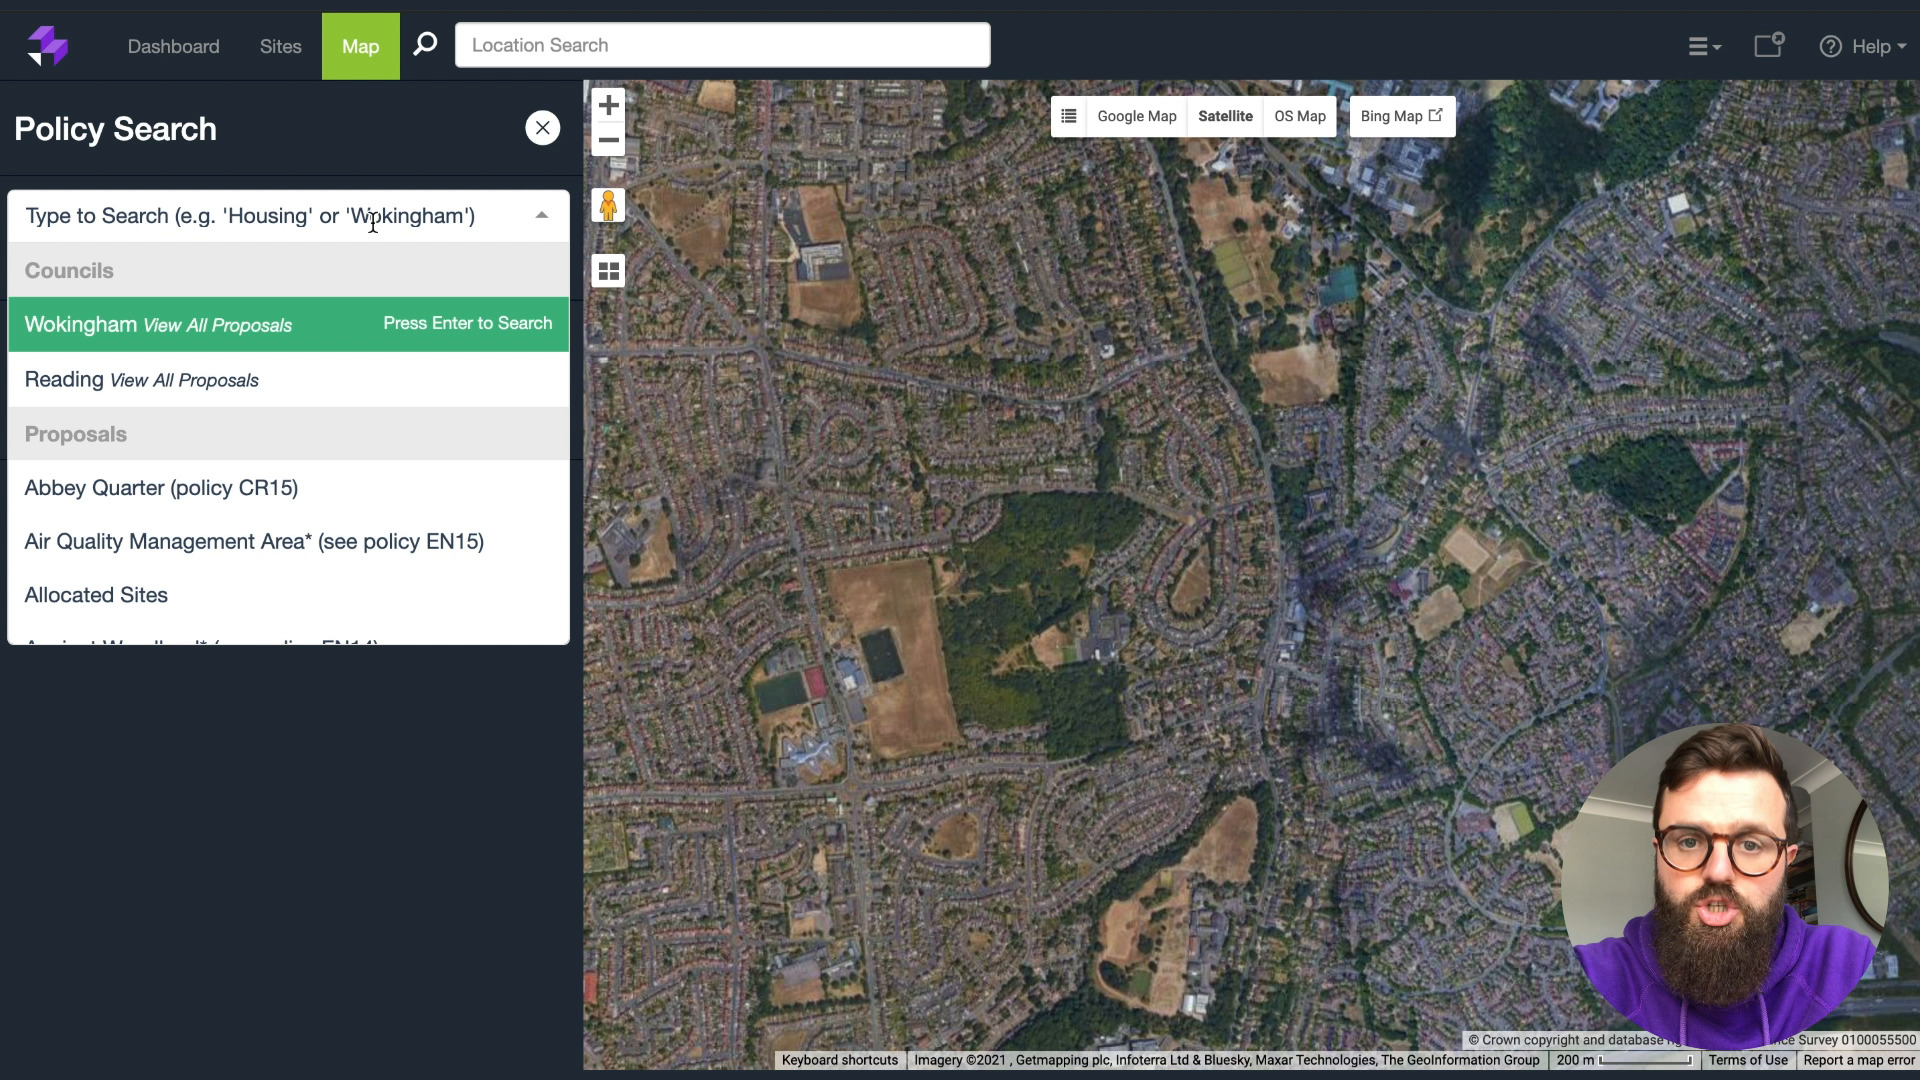Select the Street View pegman icon
Viewport: 1920px width, 1080px height.
608,205
